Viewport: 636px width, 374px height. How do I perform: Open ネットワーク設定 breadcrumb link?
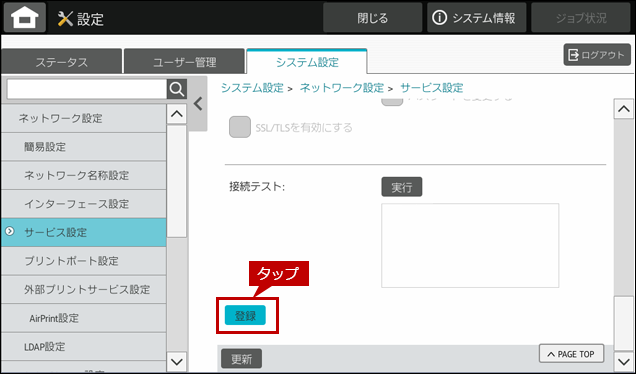click(x=342, y=88)
